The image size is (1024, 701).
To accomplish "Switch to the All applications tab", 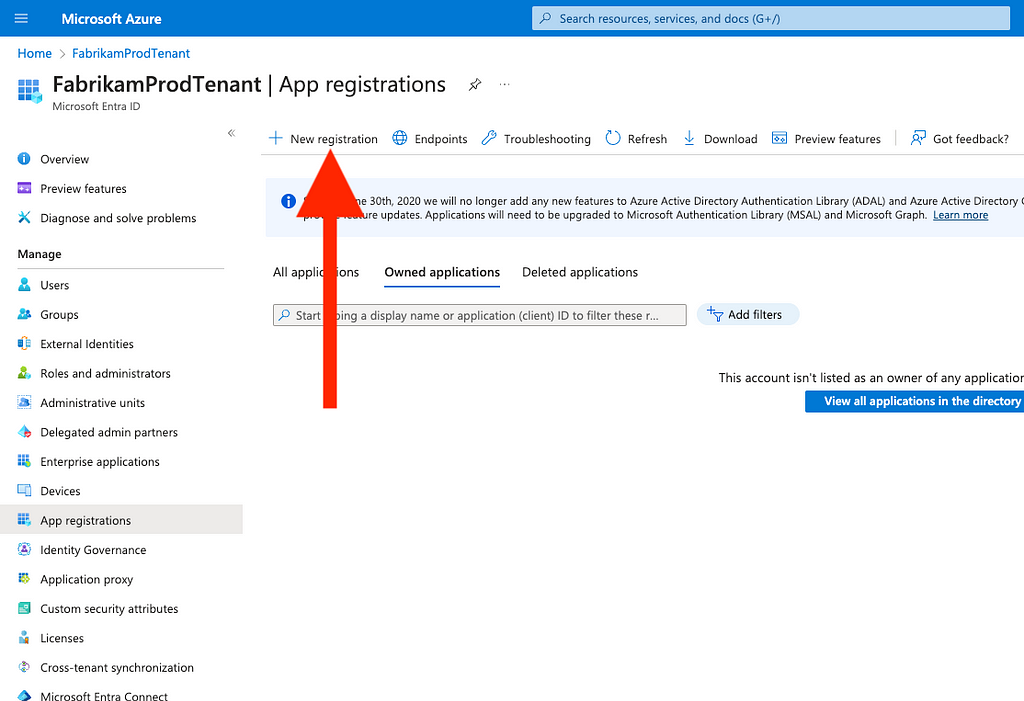I will pos(316,272).
